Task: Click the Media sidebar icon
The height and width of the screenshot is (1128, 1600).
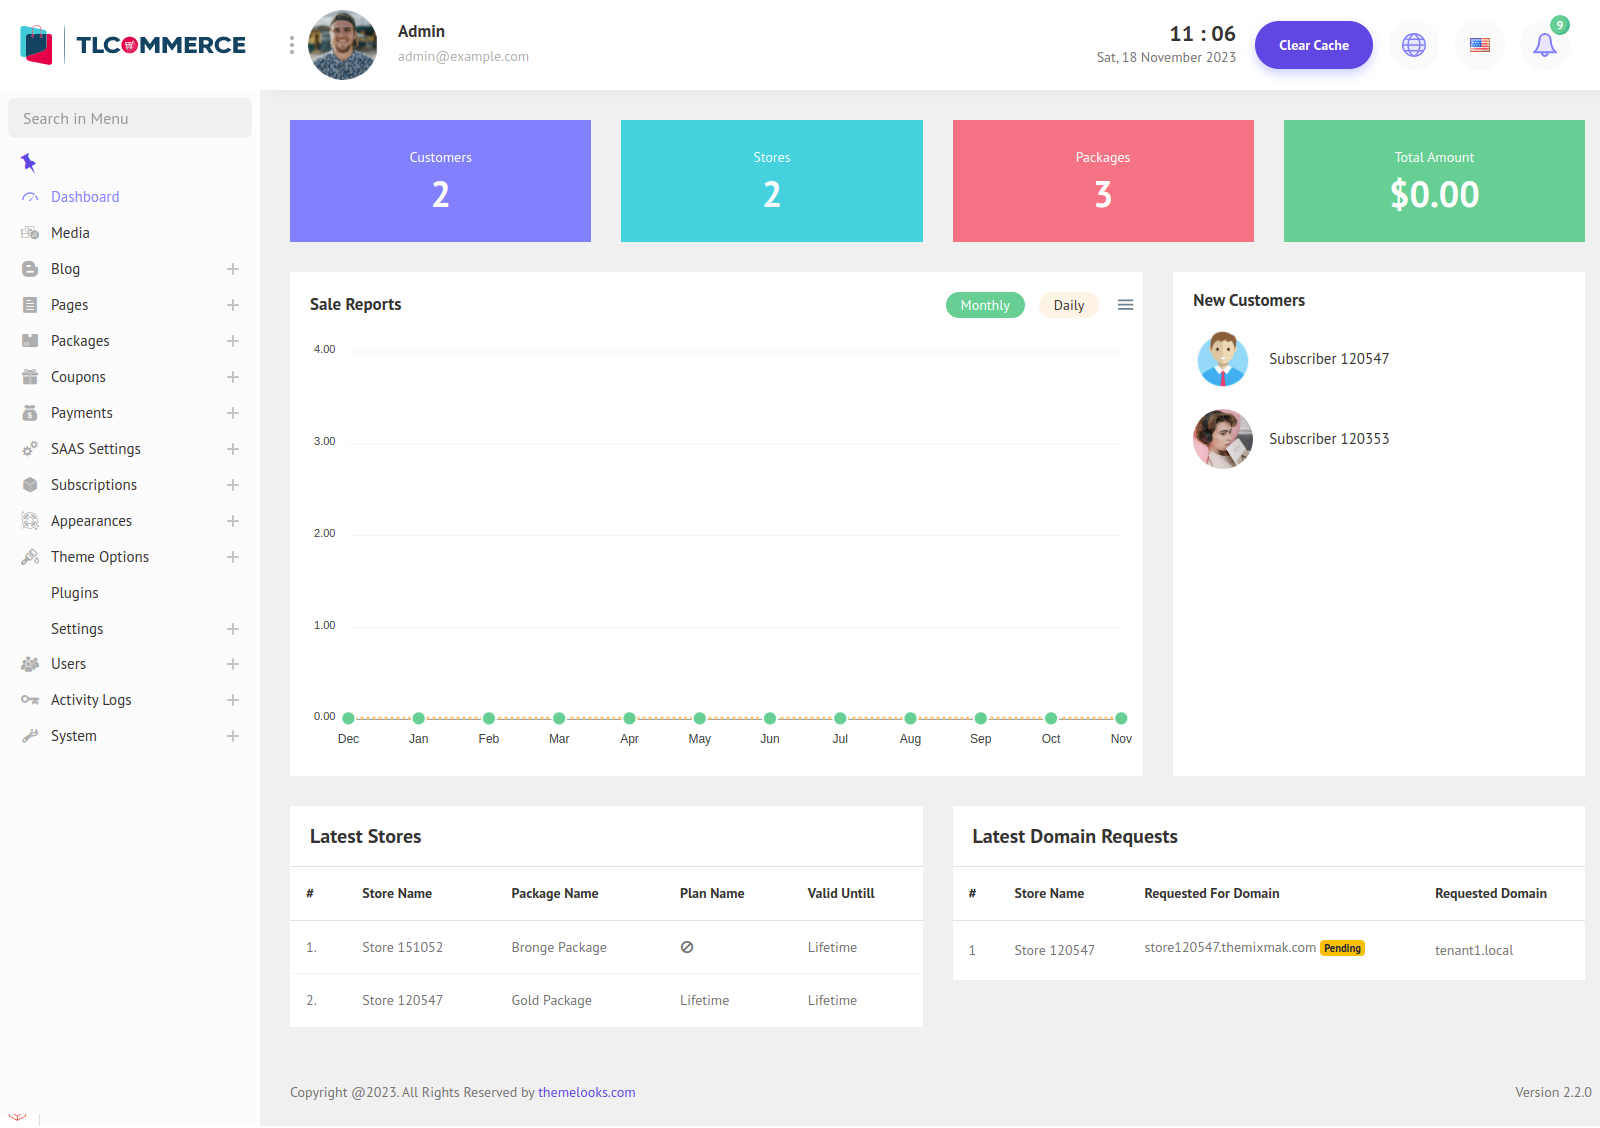Action: (30, 233)
